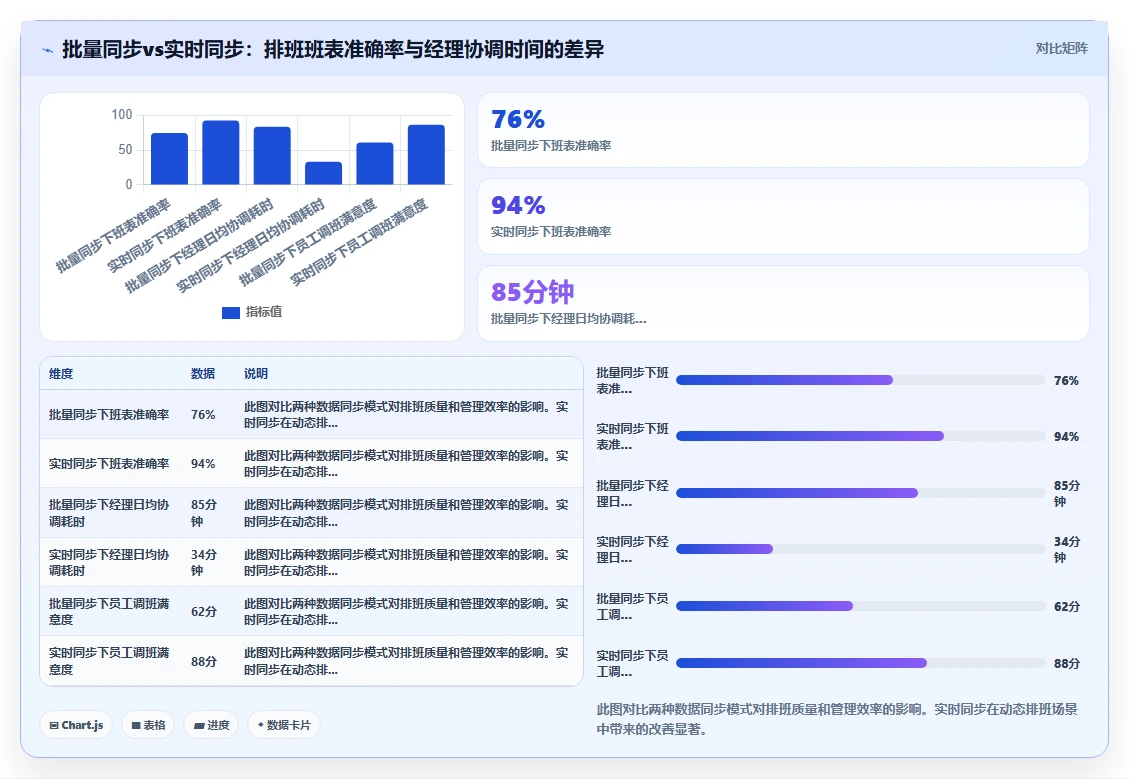Toggle the 指标值 legend color box

(230, 312)
